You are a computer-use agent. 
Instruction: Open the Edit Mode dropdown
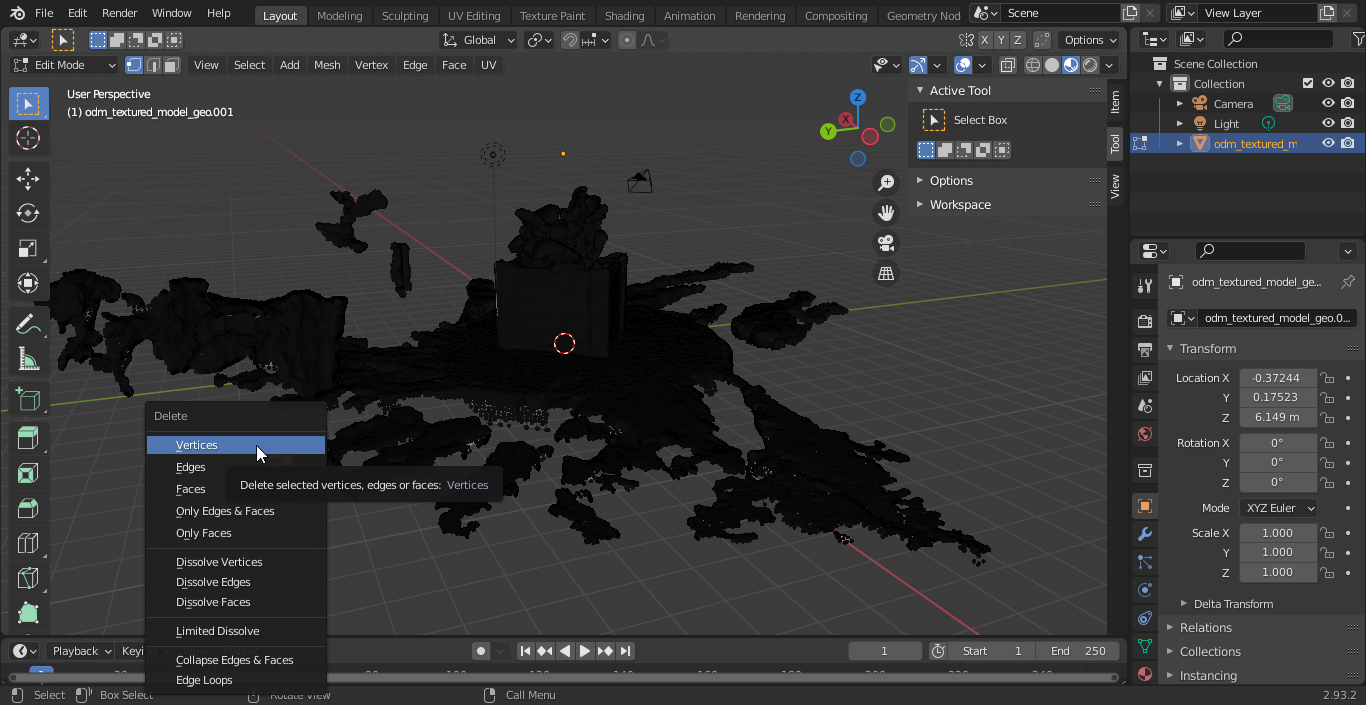point(65,65)
